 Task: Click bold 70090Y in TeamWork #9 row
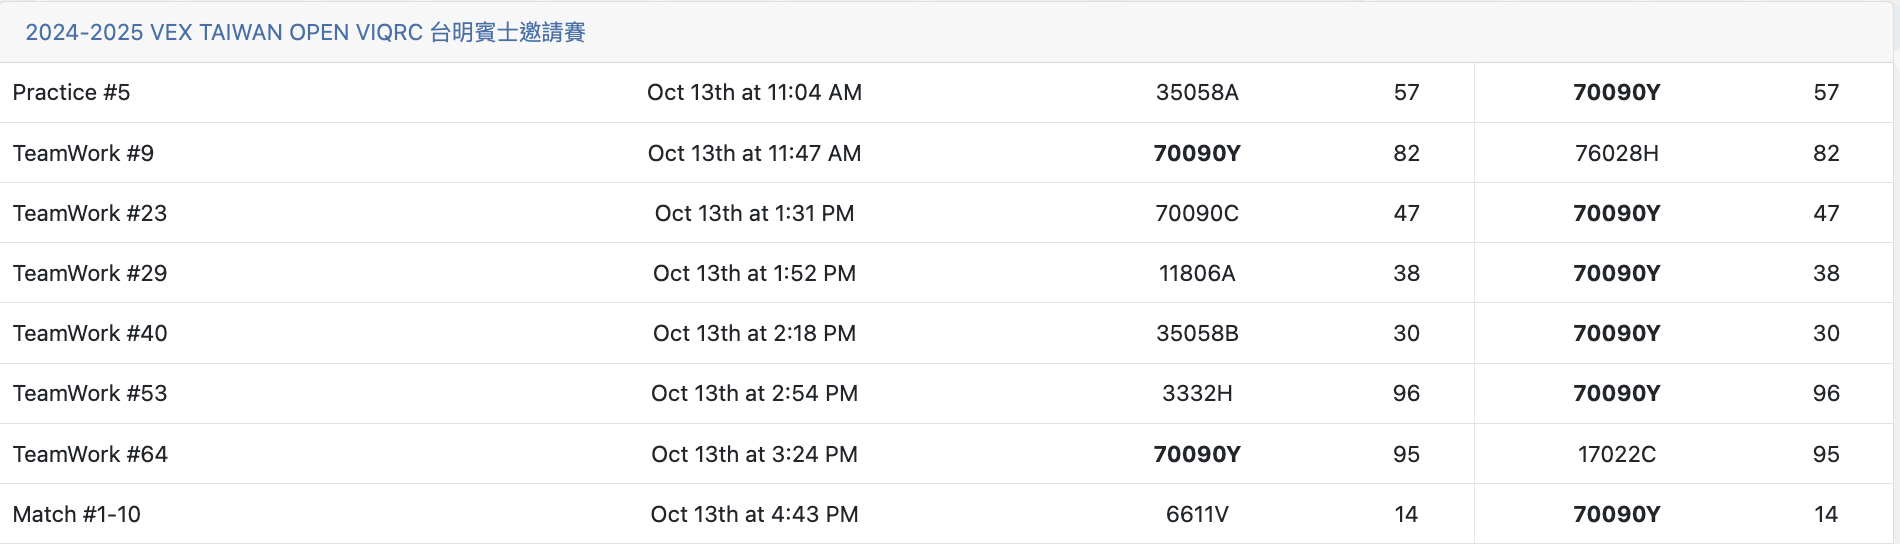click(1197, 153)
